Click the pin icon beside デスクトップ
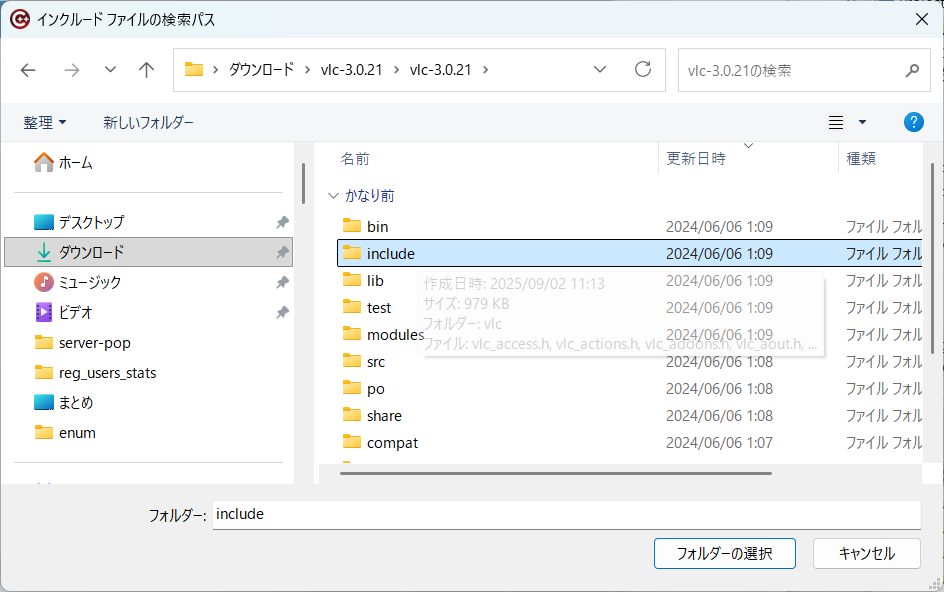944x592 pixels. [282, 222]
